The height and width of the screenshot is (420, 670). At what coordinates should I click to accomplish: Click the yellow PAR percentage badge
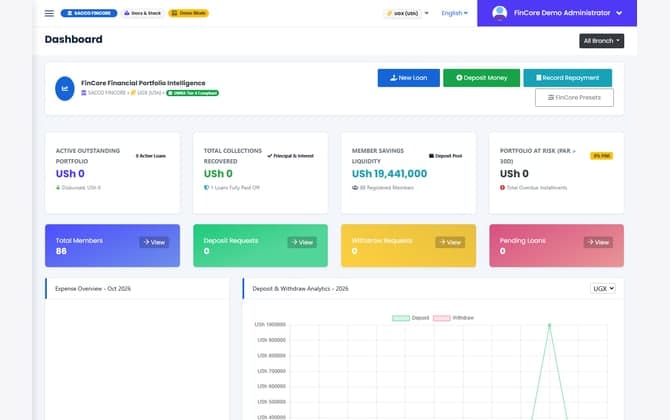[602, 156]
